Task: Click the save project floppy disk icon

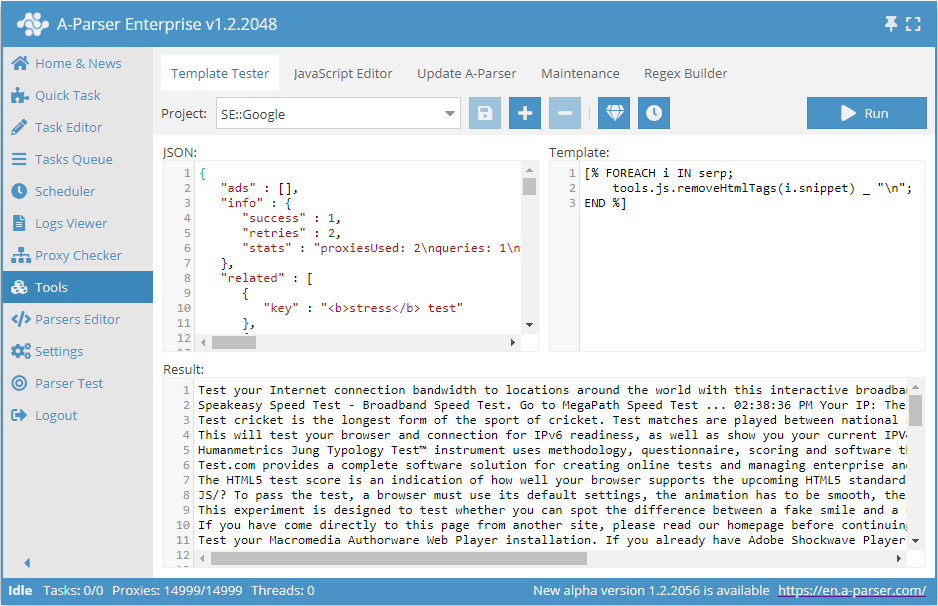Action: click(485, 113)
